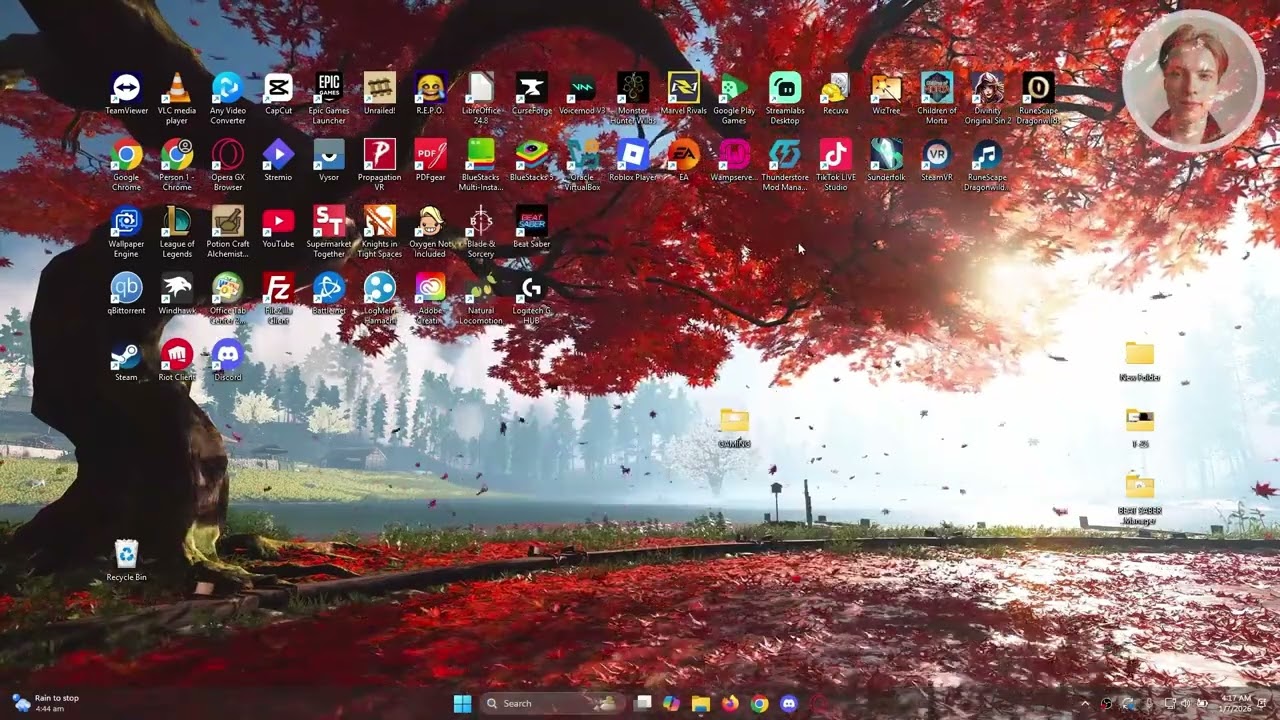Image resolution: width=1280 pixels, height=720 pixels.
Task: Click the Marvel Rivals icon
Action: [x=684, y=89]
